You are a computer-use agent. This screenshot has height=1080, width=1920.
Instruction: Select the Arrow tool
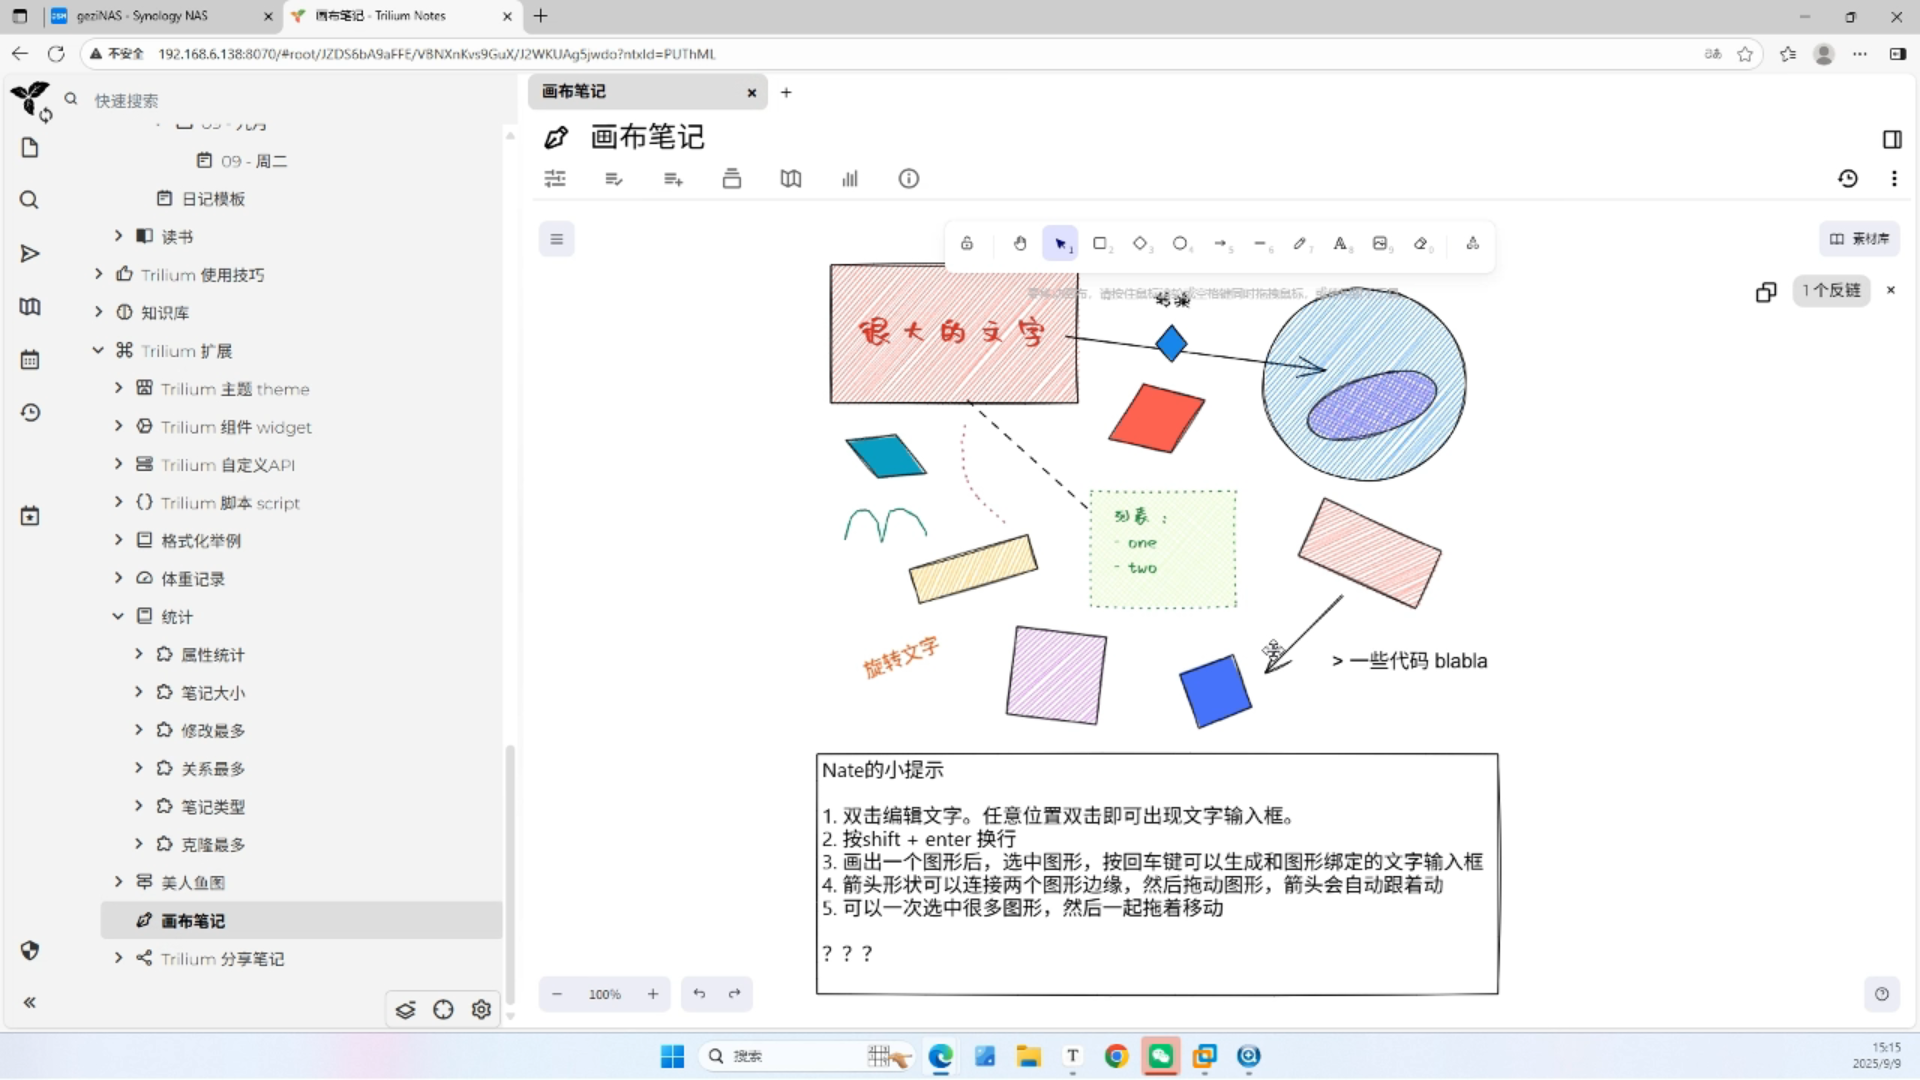pos(1220,243)
